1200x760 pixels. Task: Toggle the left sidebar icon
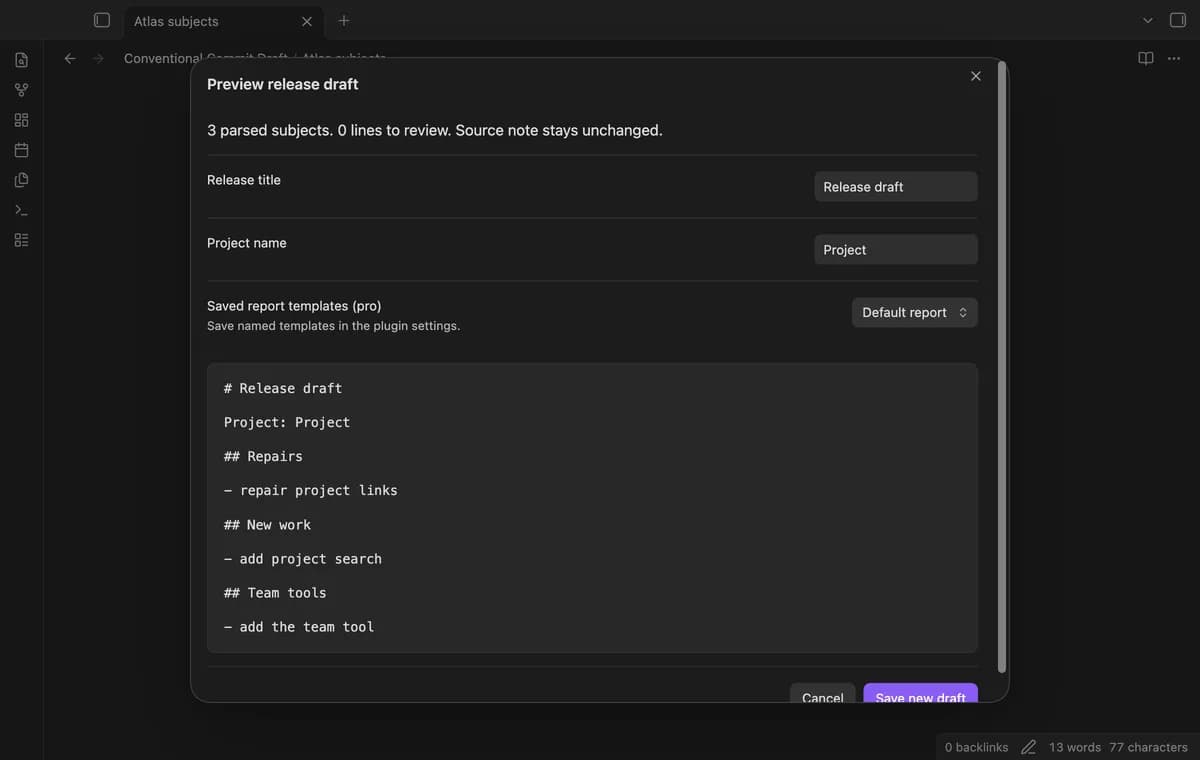coord(101,20)
